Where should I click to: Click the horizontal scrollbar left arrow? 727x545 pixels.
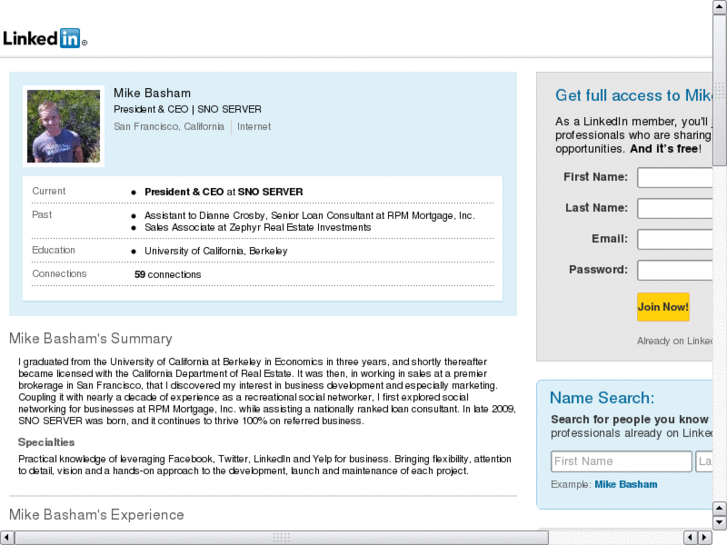[x=7, y=537]
